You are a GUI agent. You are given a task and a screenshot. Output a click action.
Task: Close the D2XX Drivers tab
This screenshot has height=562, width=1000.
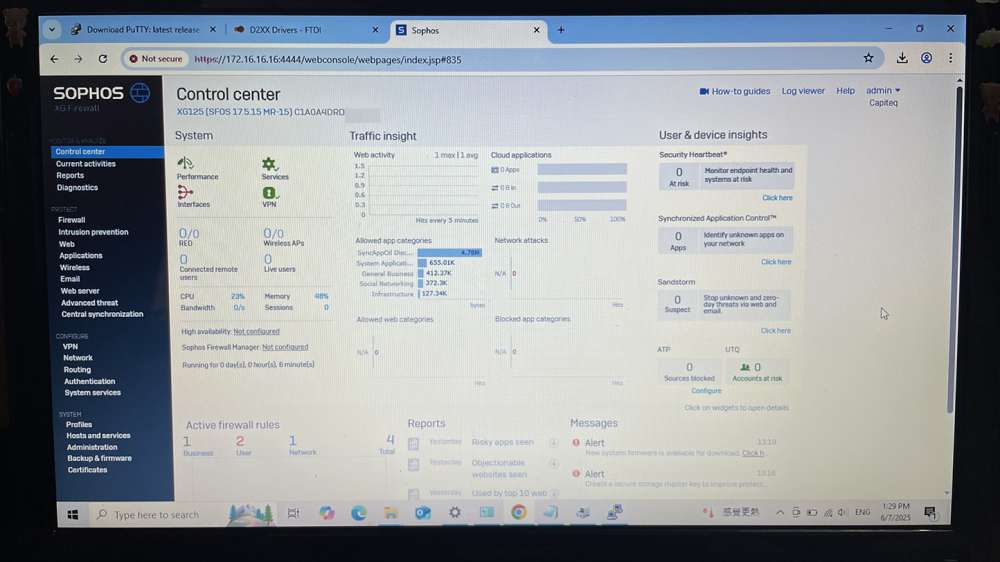click(x=375, y=29)
